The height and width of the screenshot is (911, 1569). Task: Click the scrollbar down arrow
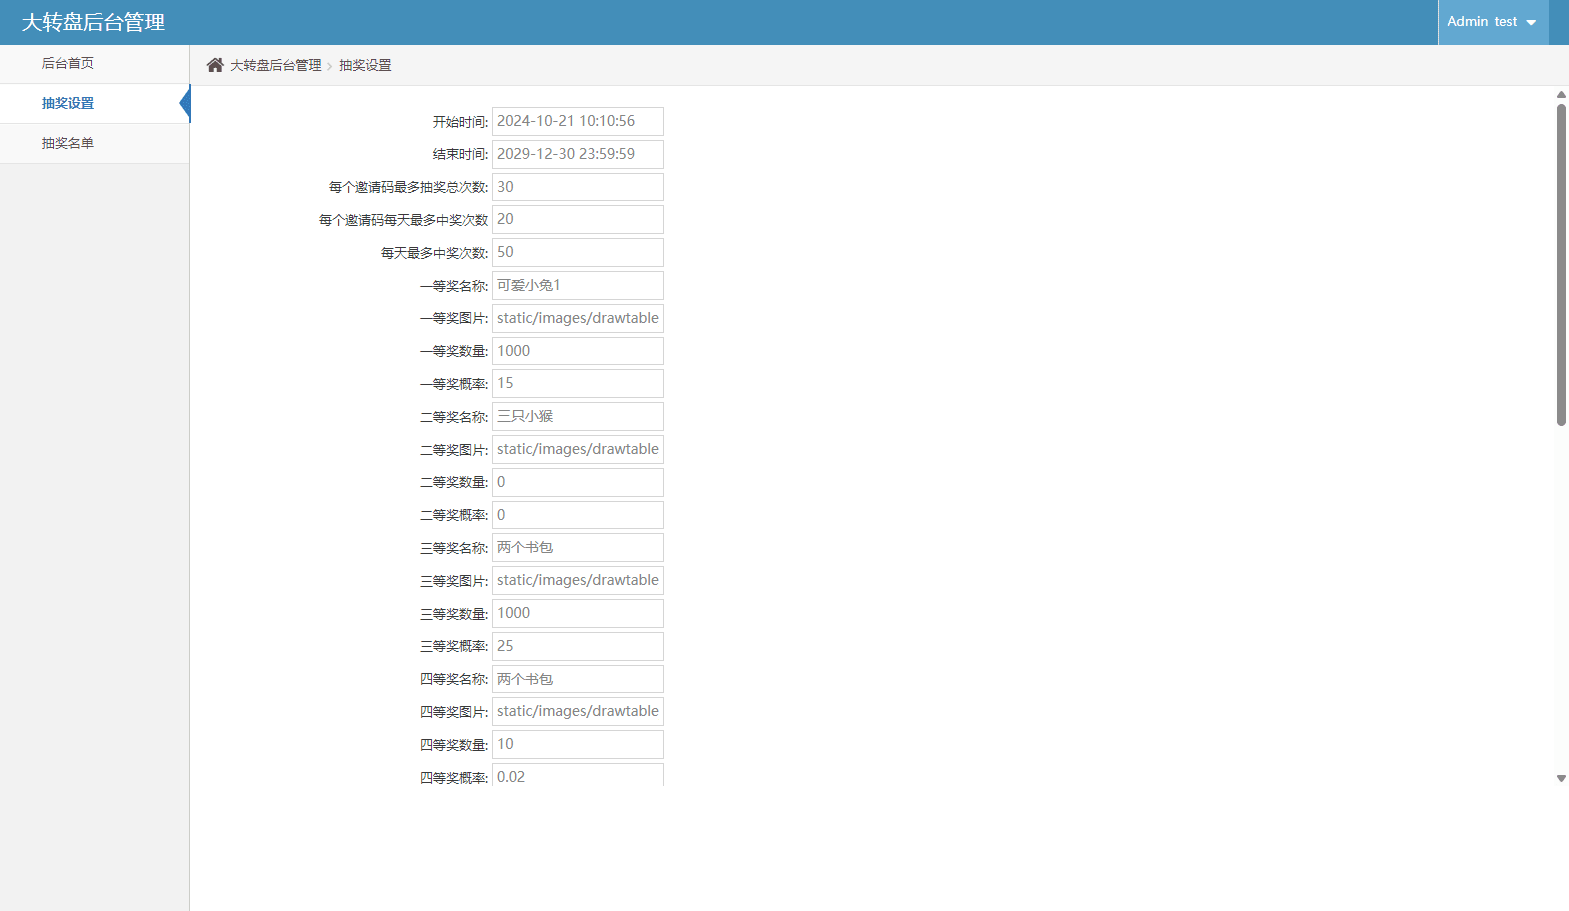pyautogui.click(x=1561, y=778)
